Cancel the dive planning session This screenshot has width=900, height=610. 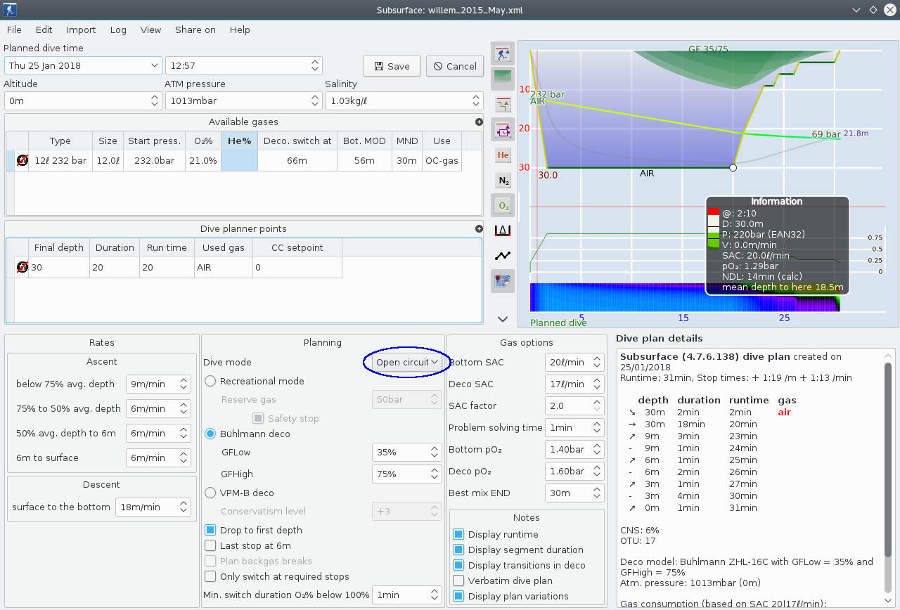[x=454, y=65]
